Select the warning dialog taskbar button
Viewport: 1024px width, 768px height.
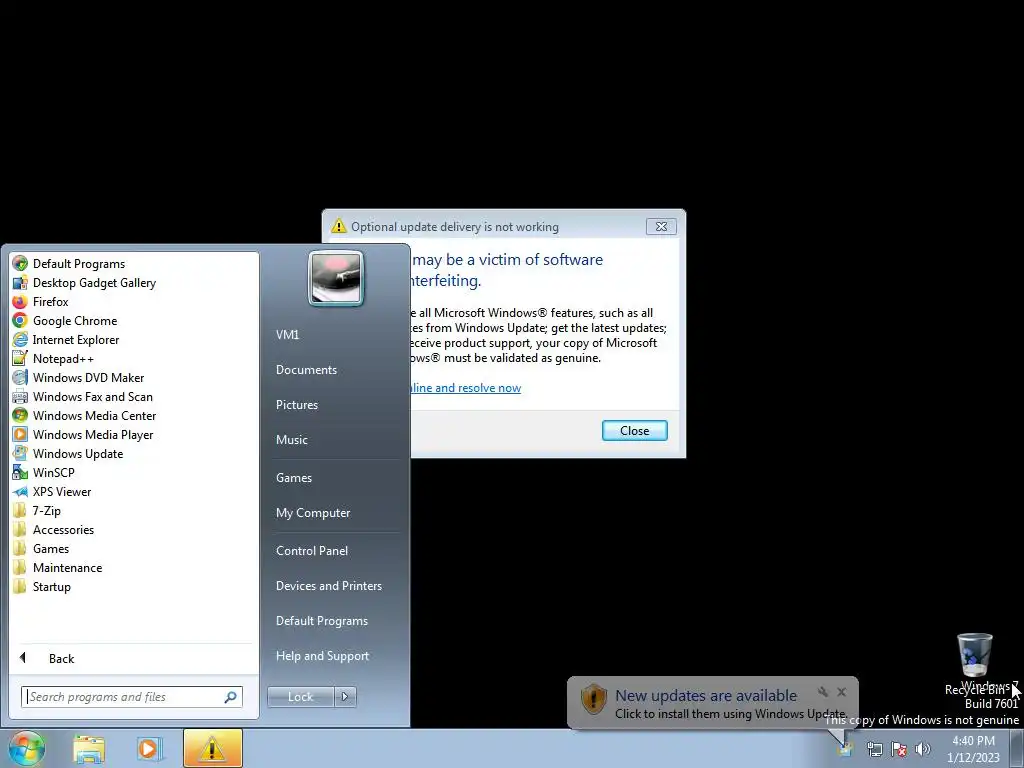(x=212, y=748)
